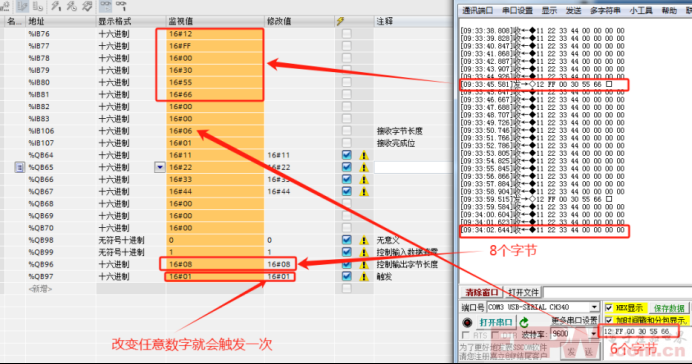The height and width of the screenshot is (364, 692).
Task: Toggle 加时间戳和分包显示 checkbox
Action: 609,320
